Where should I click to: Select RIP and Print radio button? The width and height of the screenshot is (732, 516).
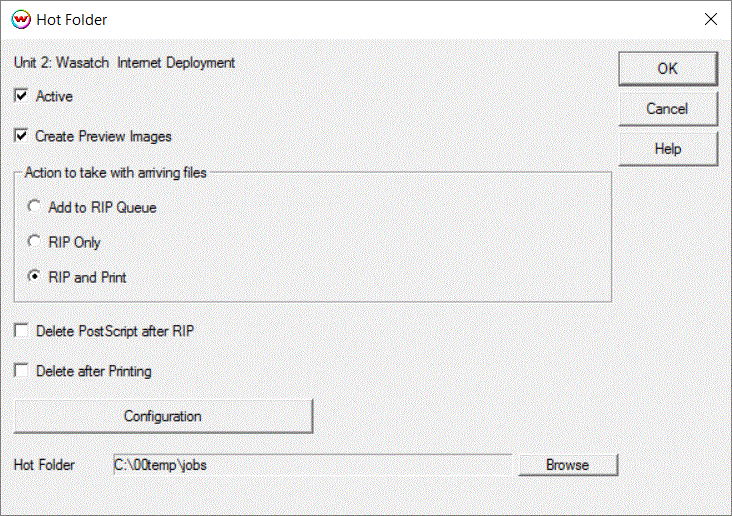34,276
